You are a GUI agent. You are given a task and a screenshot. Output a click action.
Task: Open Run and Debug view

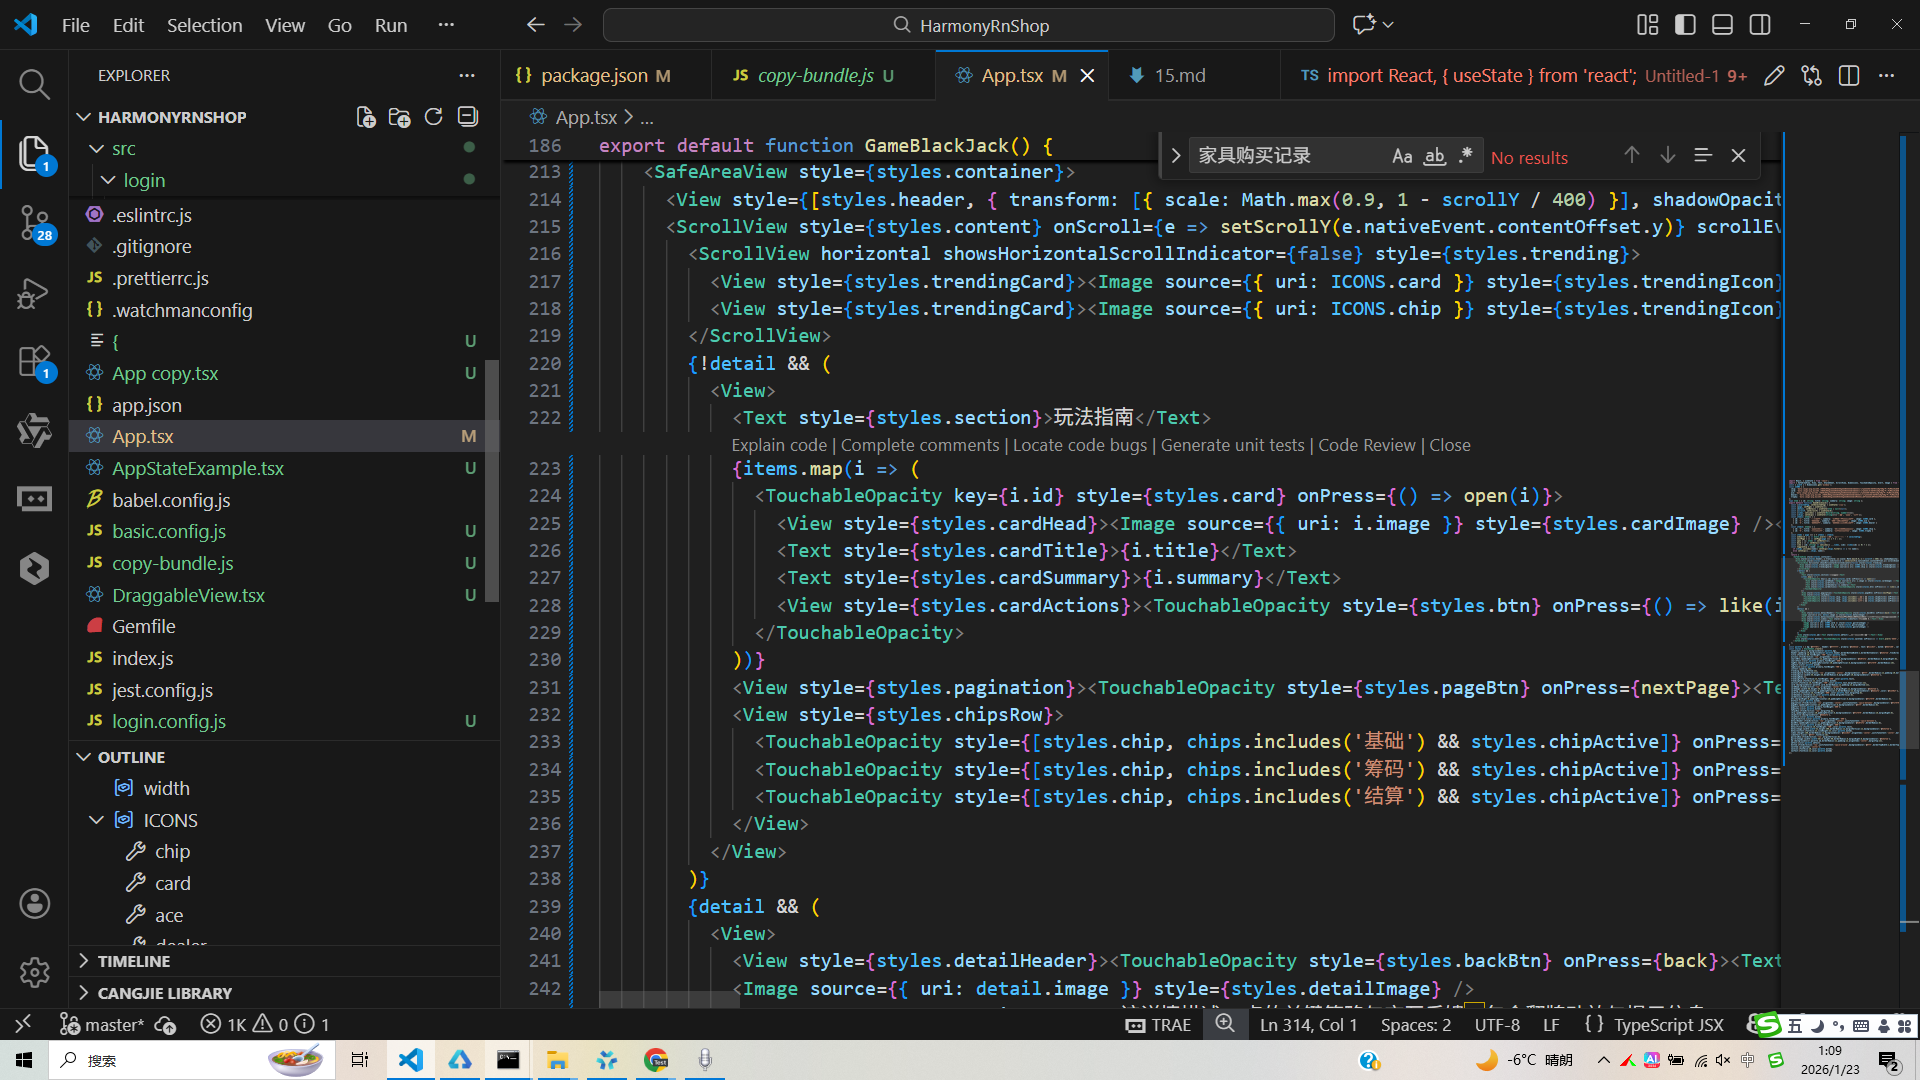(x=34, y=292)
